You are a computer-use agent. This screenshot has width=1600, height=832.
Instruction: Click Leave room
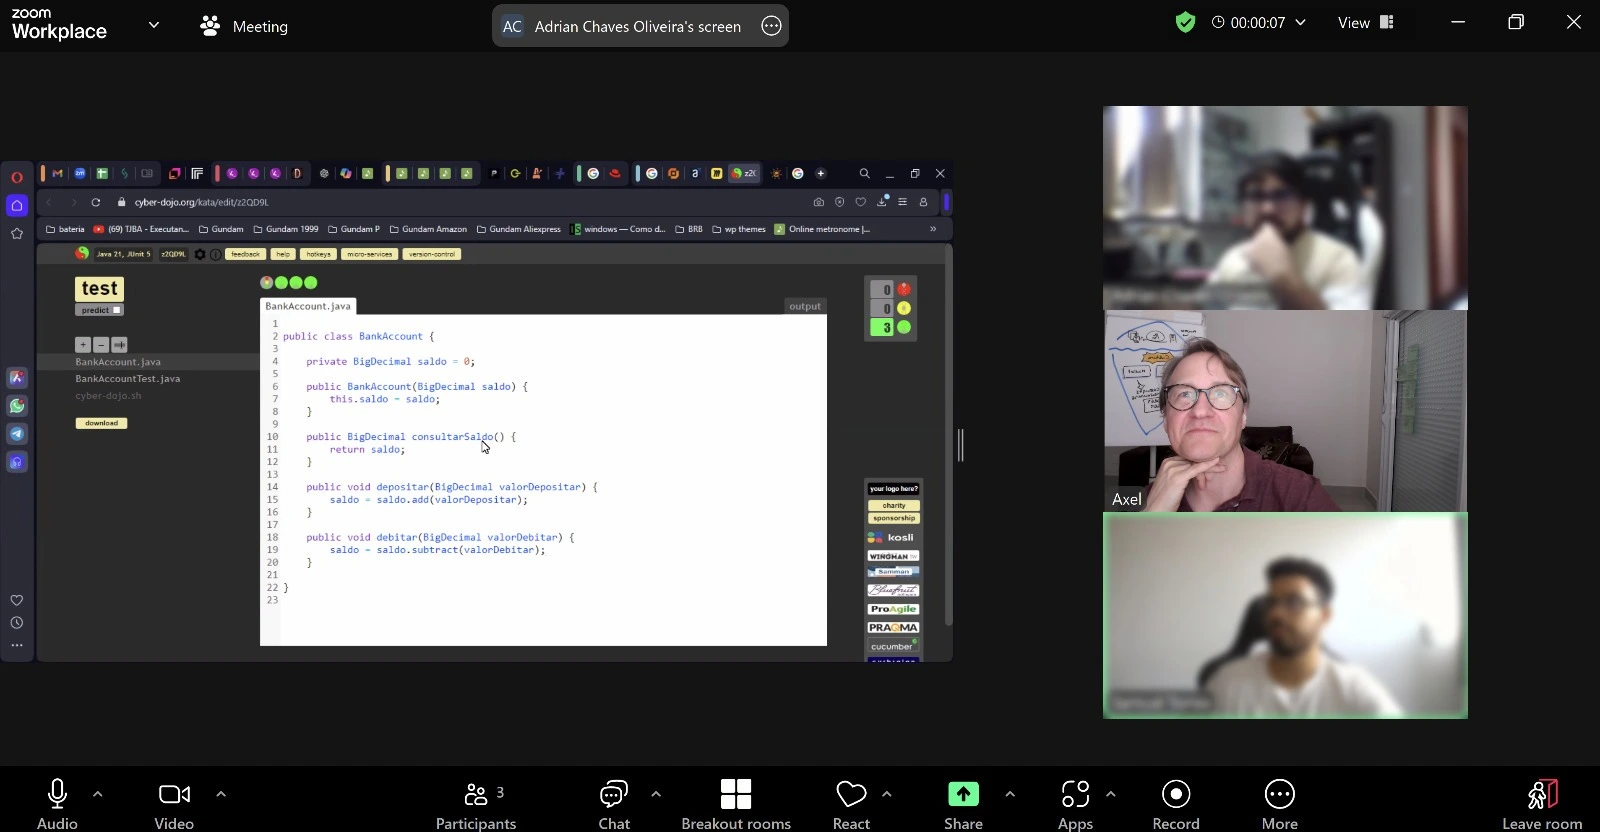pos(1542,795)
